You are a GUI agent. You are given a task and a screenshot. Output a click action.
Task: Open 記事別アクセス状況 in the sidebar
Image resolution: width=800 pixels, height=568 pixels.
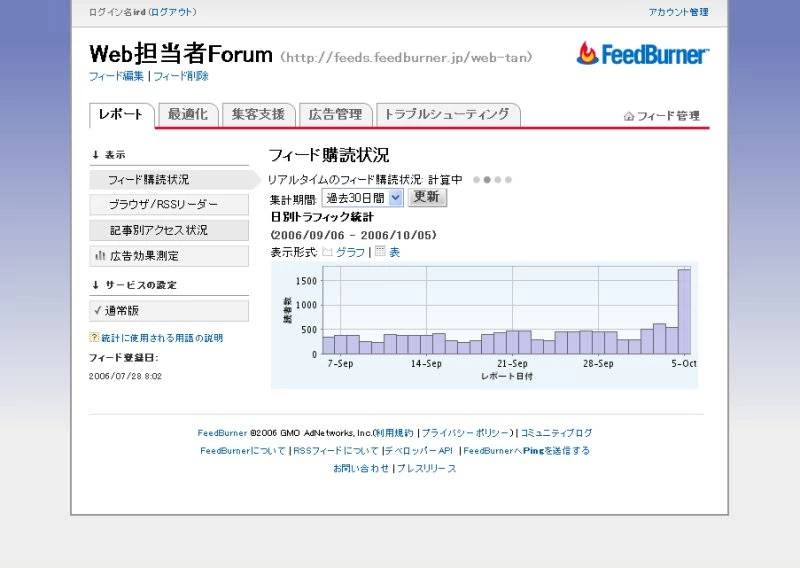click(x=160, y=230)
